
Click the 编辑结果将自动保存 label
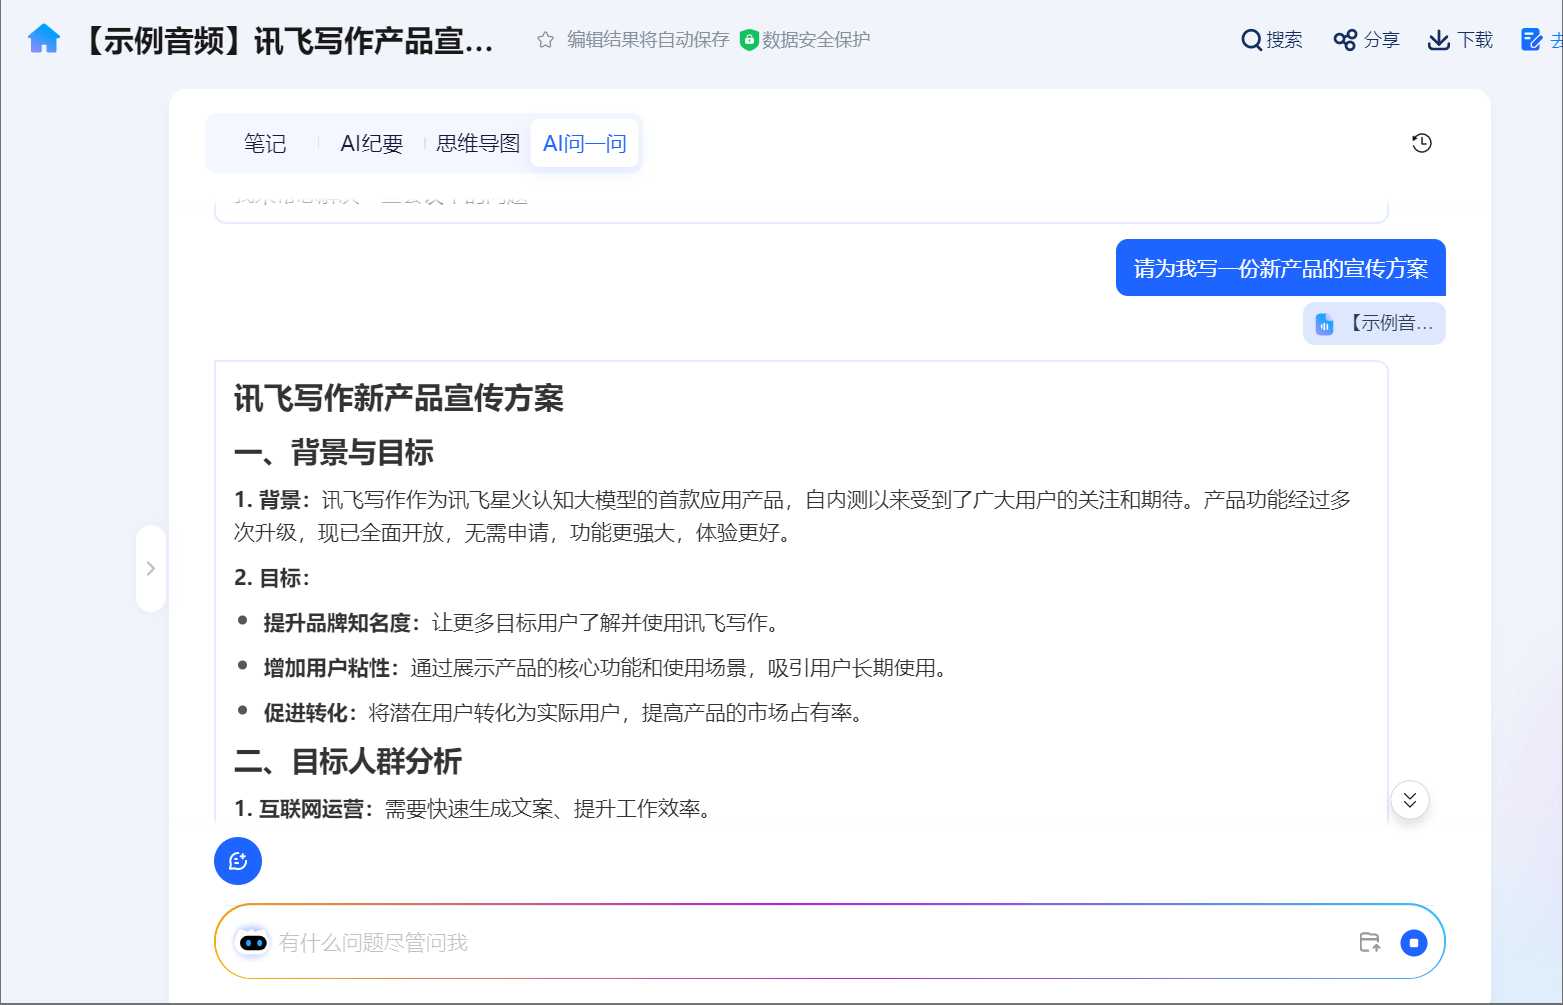point(648,40)
